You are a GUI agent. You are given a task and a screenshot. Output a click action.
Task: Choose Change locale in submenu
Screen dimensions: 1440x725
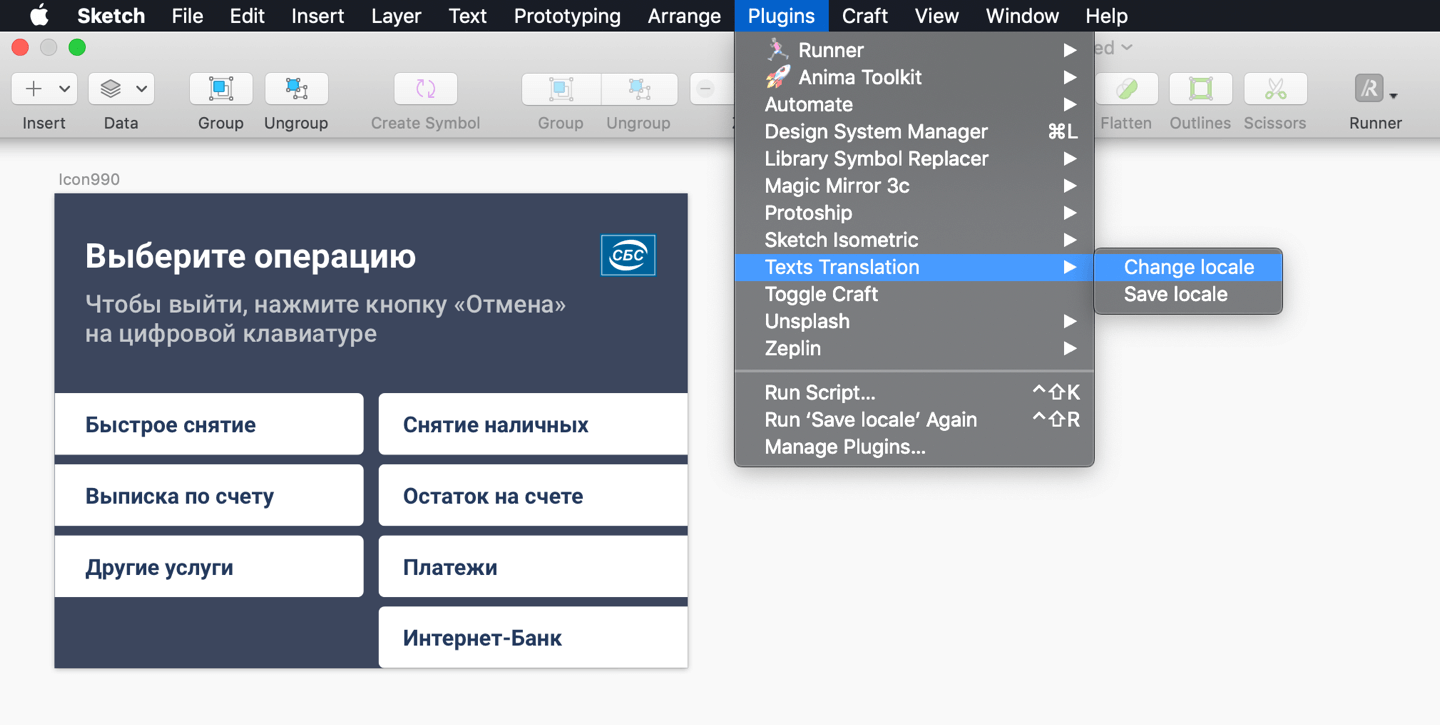click(x=1188, y=267)
